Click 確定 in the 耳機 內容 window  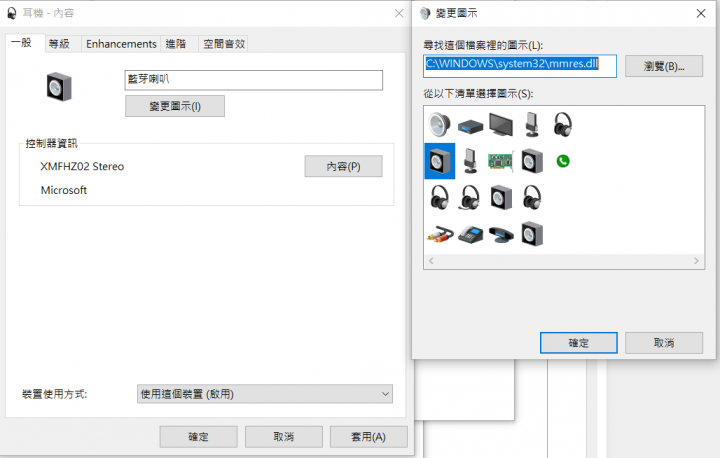click(x=198, y=436)
